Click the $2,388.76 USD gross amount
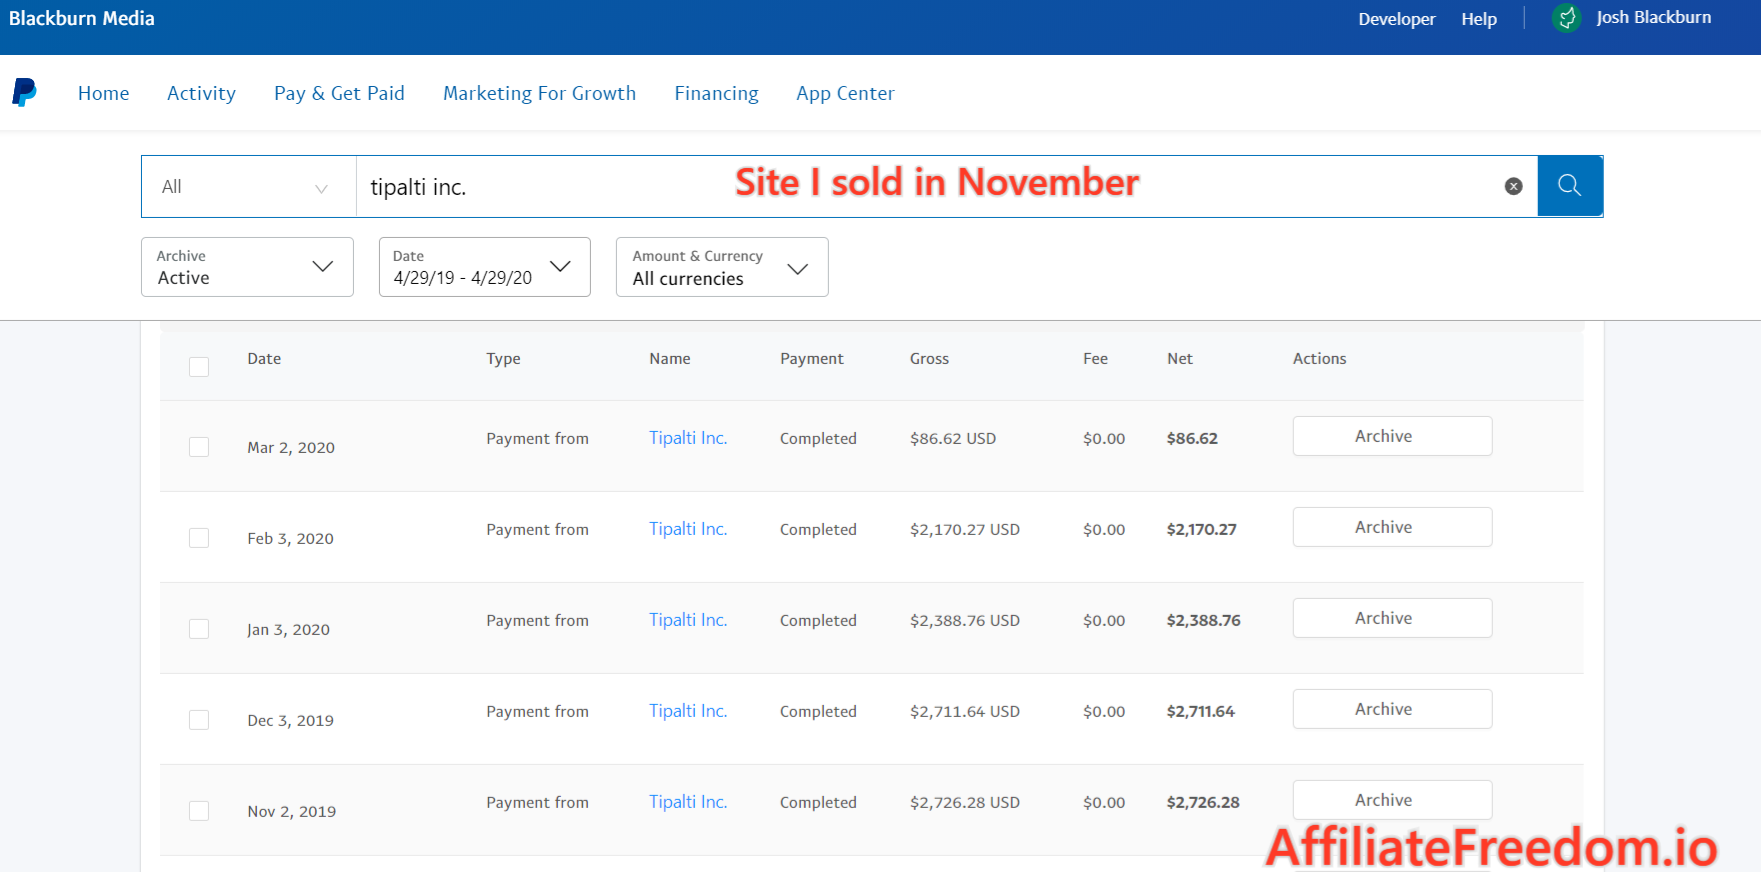1761x872 pixels. click(x=965, y=621)
